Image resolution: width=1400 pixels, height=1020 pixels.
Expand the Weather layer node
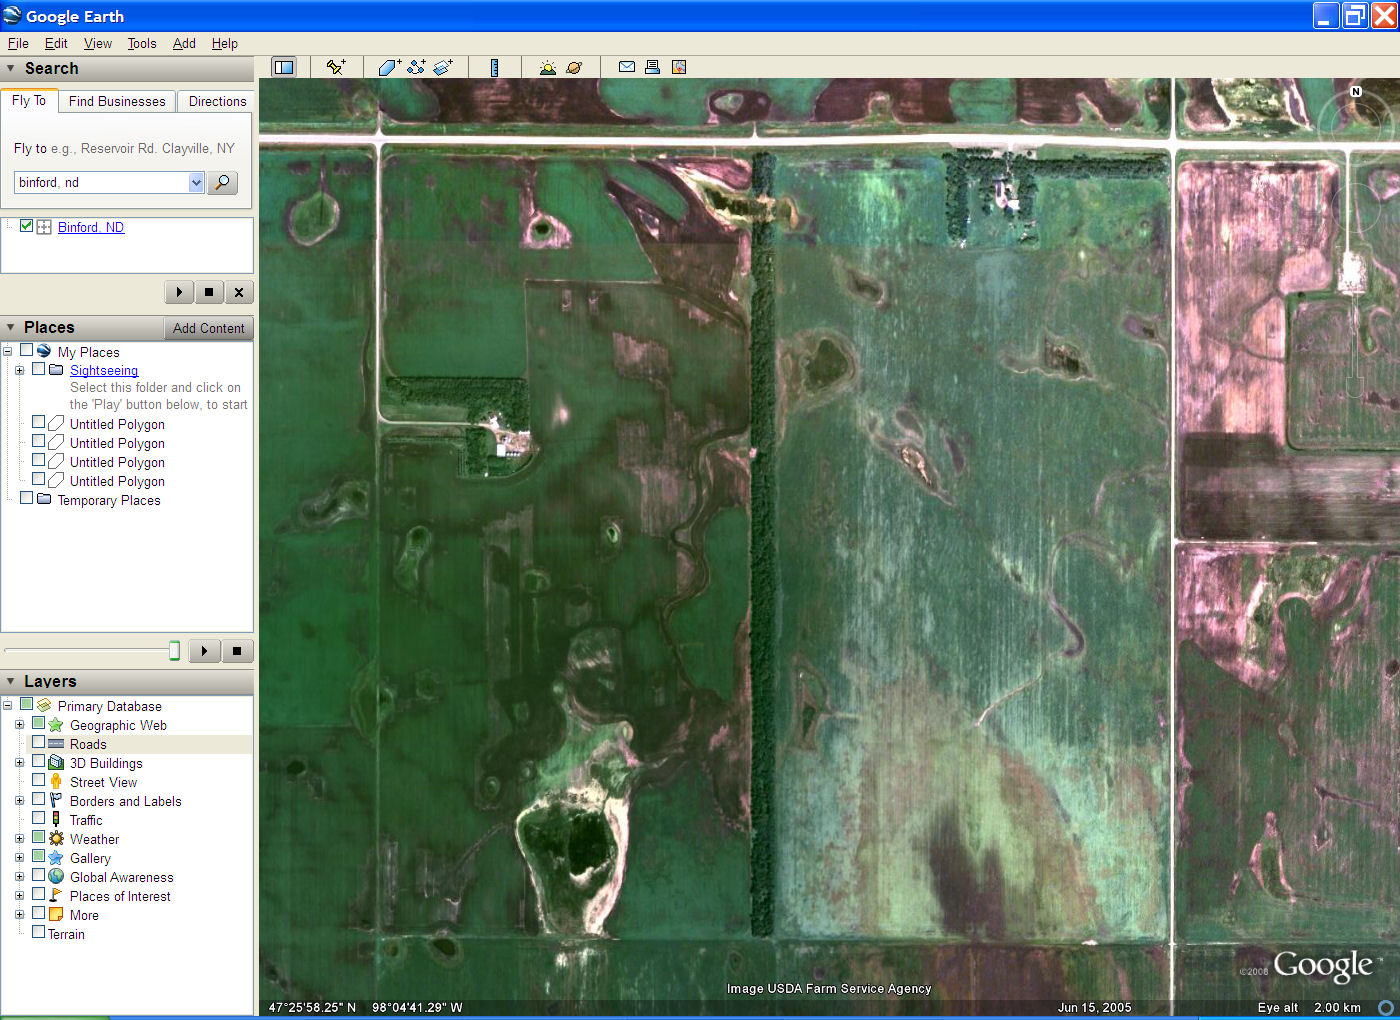tap(19, 839)
